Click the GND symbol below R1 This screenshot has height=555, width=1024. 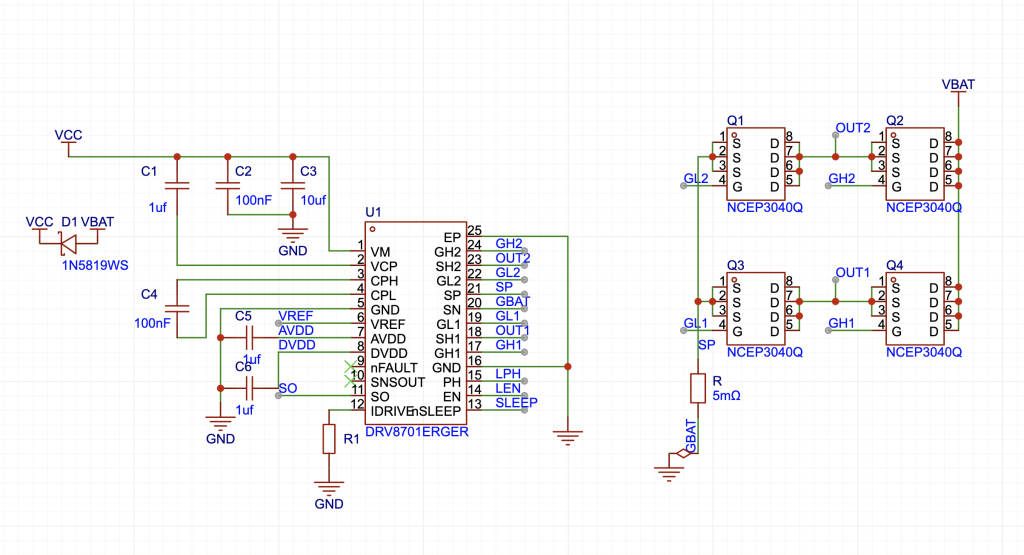(328, 488)
